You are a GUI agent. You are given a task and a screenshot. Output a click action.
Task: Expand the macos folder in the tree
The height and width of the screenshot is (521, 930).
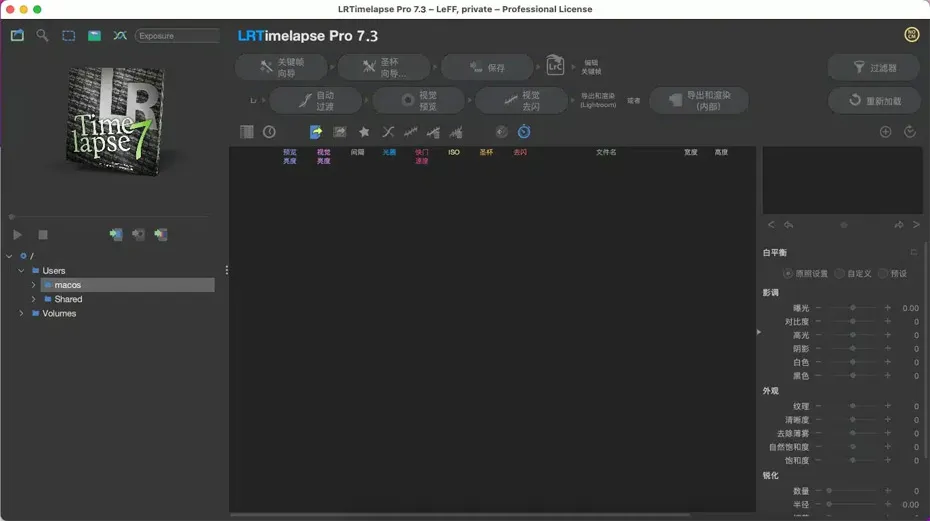click(x=33, y=285)
